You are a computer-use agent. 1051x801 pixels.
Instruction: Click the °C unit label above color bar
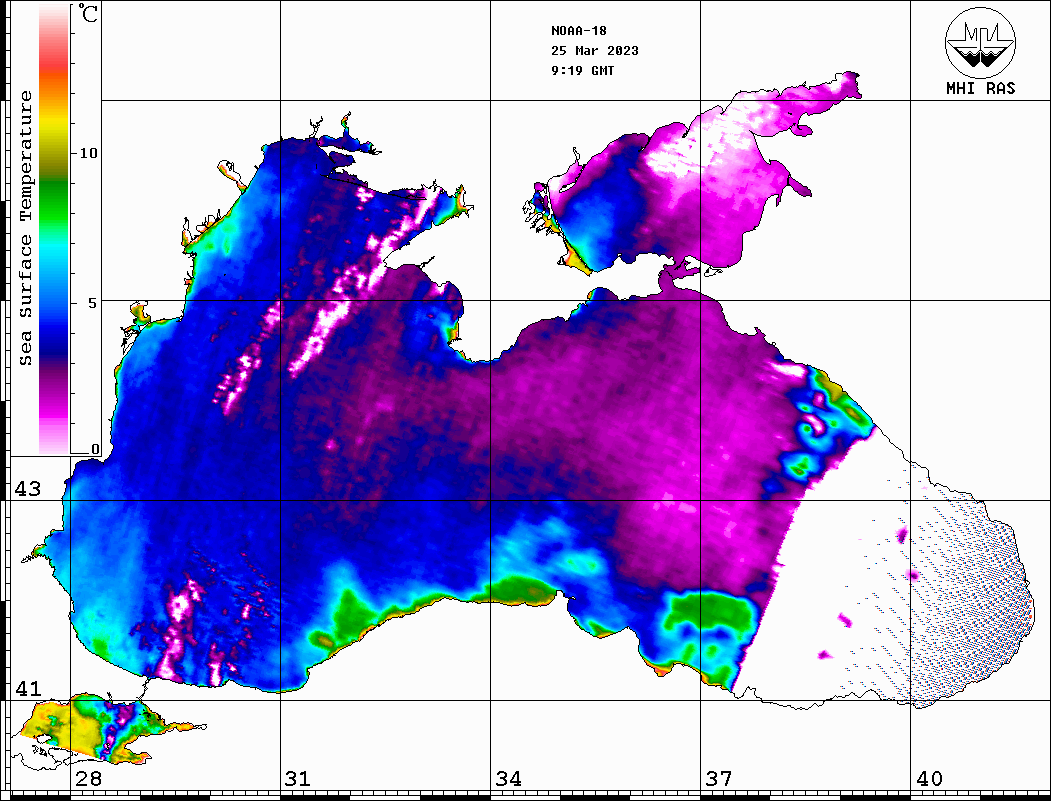point(89,15)
